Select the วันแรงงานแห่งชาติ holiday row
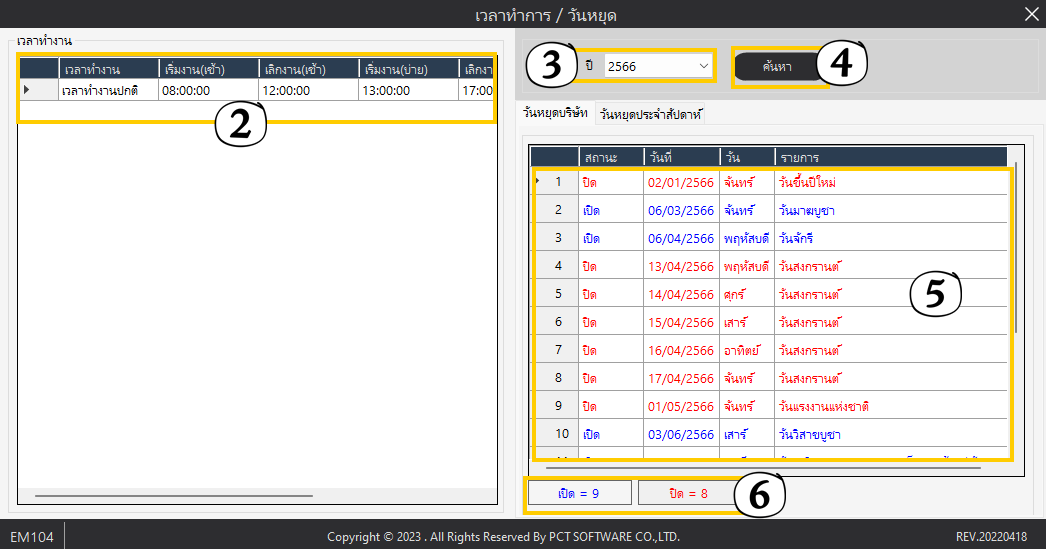Image resolution: width=1046 pixels, height=549 pixels. (x=823, y=407)
